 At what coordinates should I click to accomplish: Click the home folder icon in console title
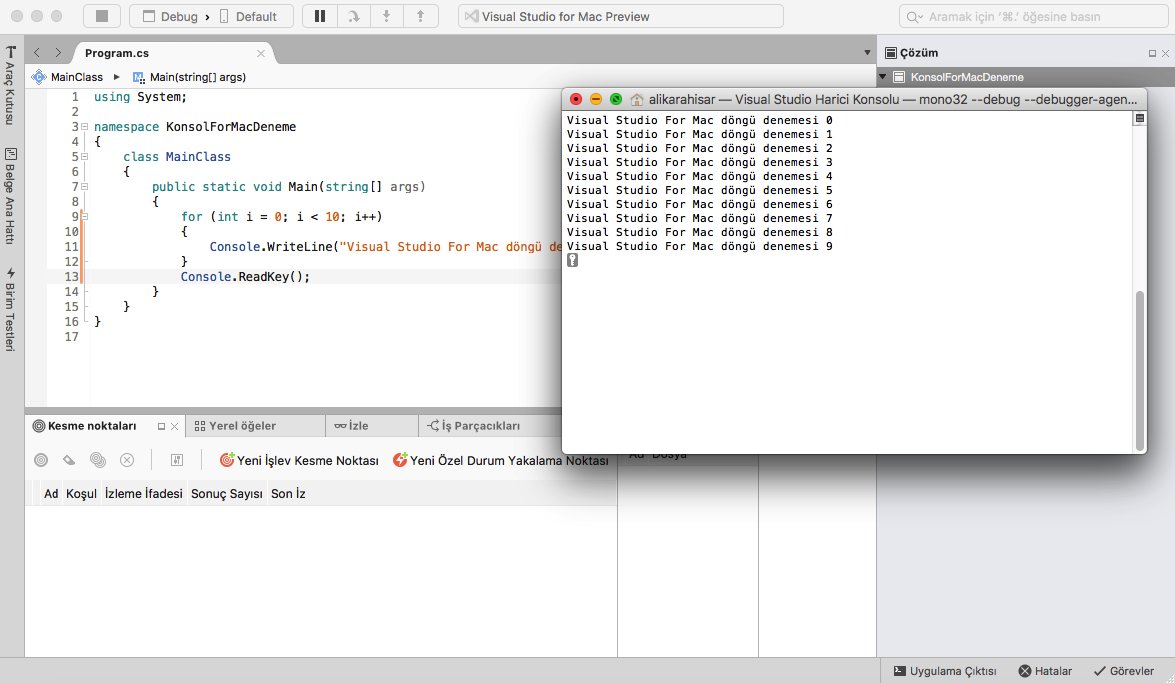[x=637, y=99]
